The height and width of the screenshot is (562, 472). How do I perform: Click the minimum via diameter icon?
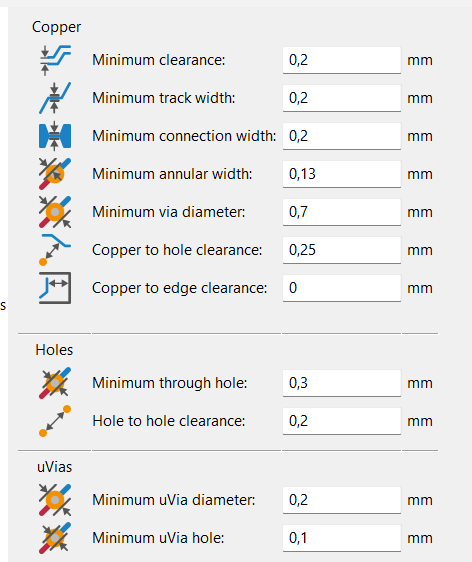tap(55, 212)
